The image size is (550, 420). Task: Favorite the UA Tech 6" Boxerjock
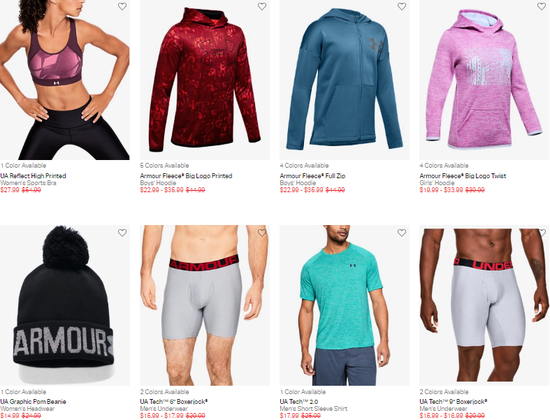262,233
